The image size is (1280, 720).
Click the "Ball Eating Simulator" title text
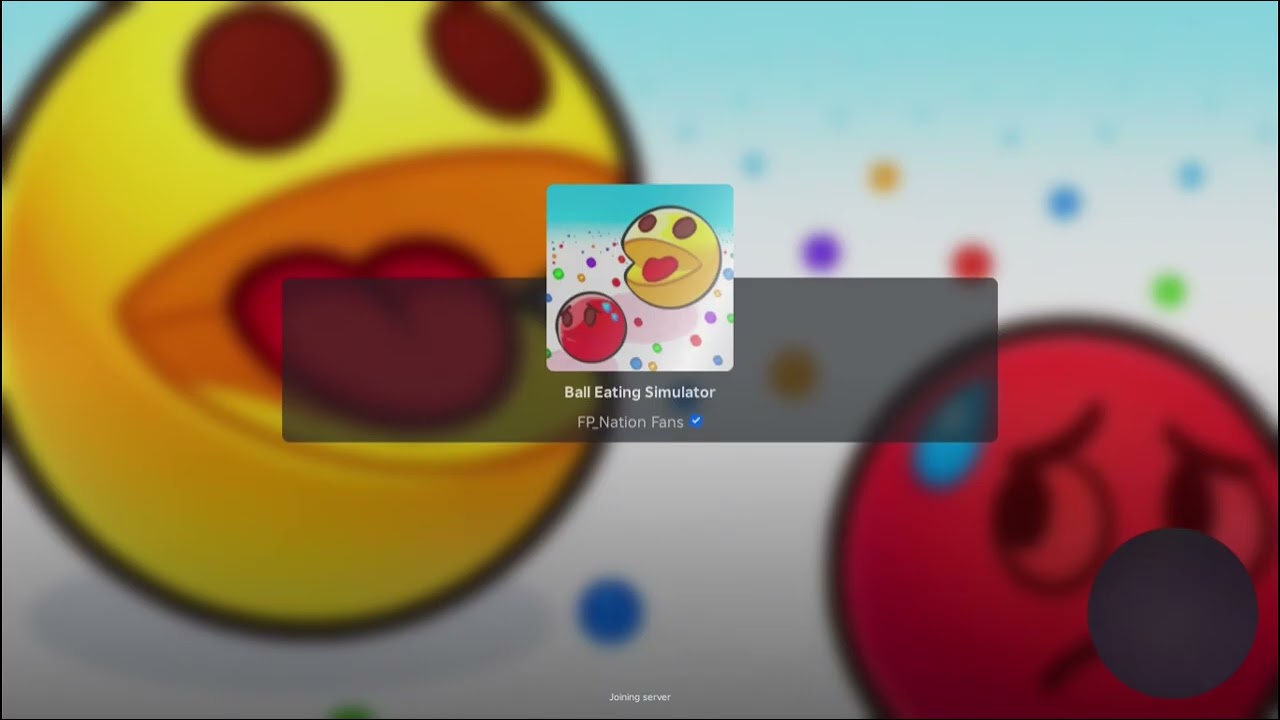[640, 392]
